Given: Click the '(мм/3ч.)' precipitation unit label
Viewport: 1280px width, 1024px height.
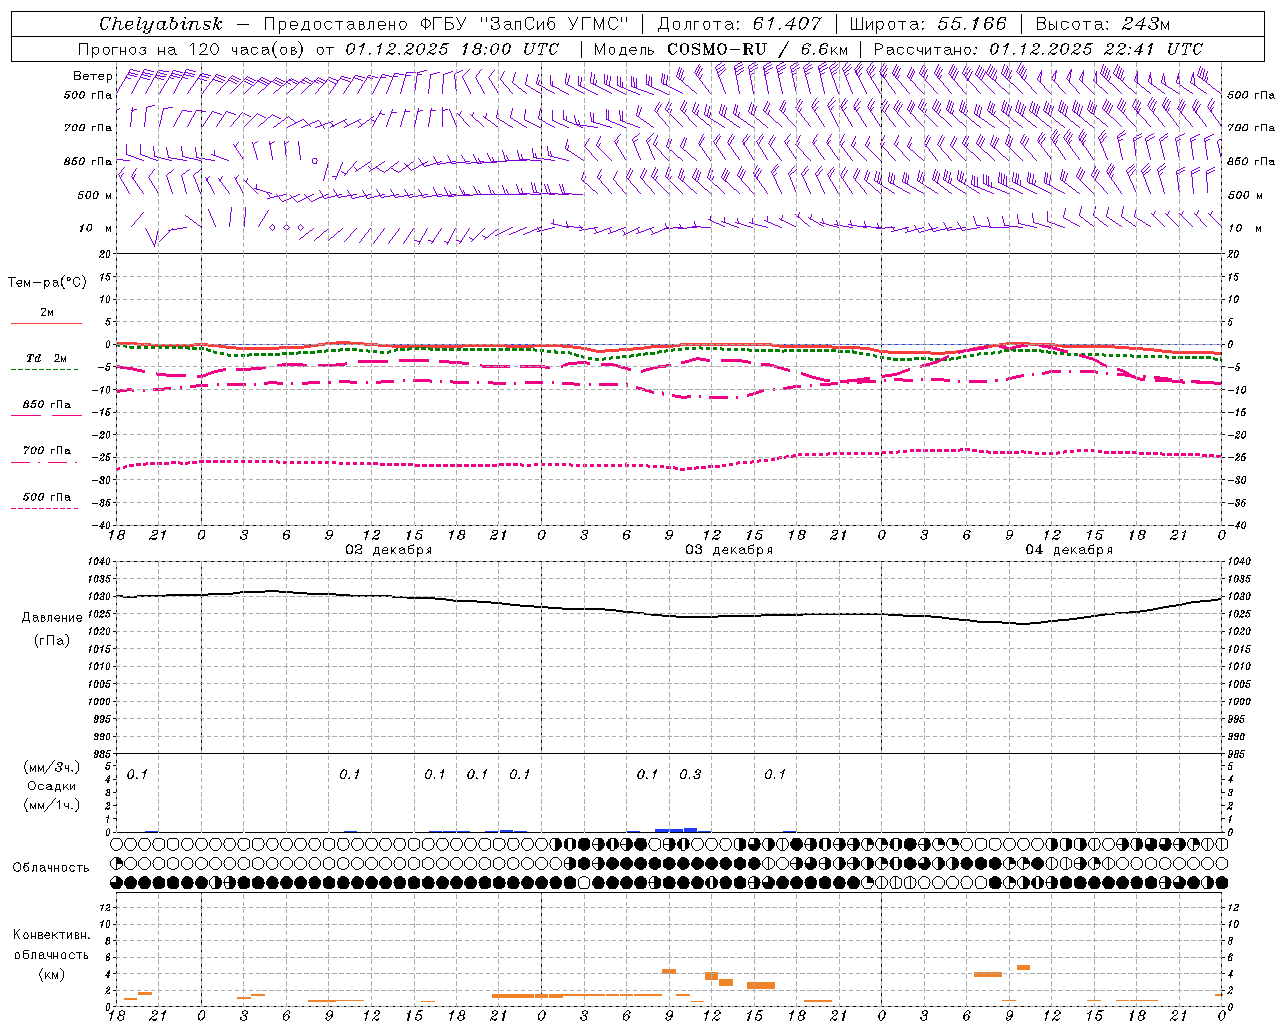Looking at the screenshot, I should tap(52, 767).
